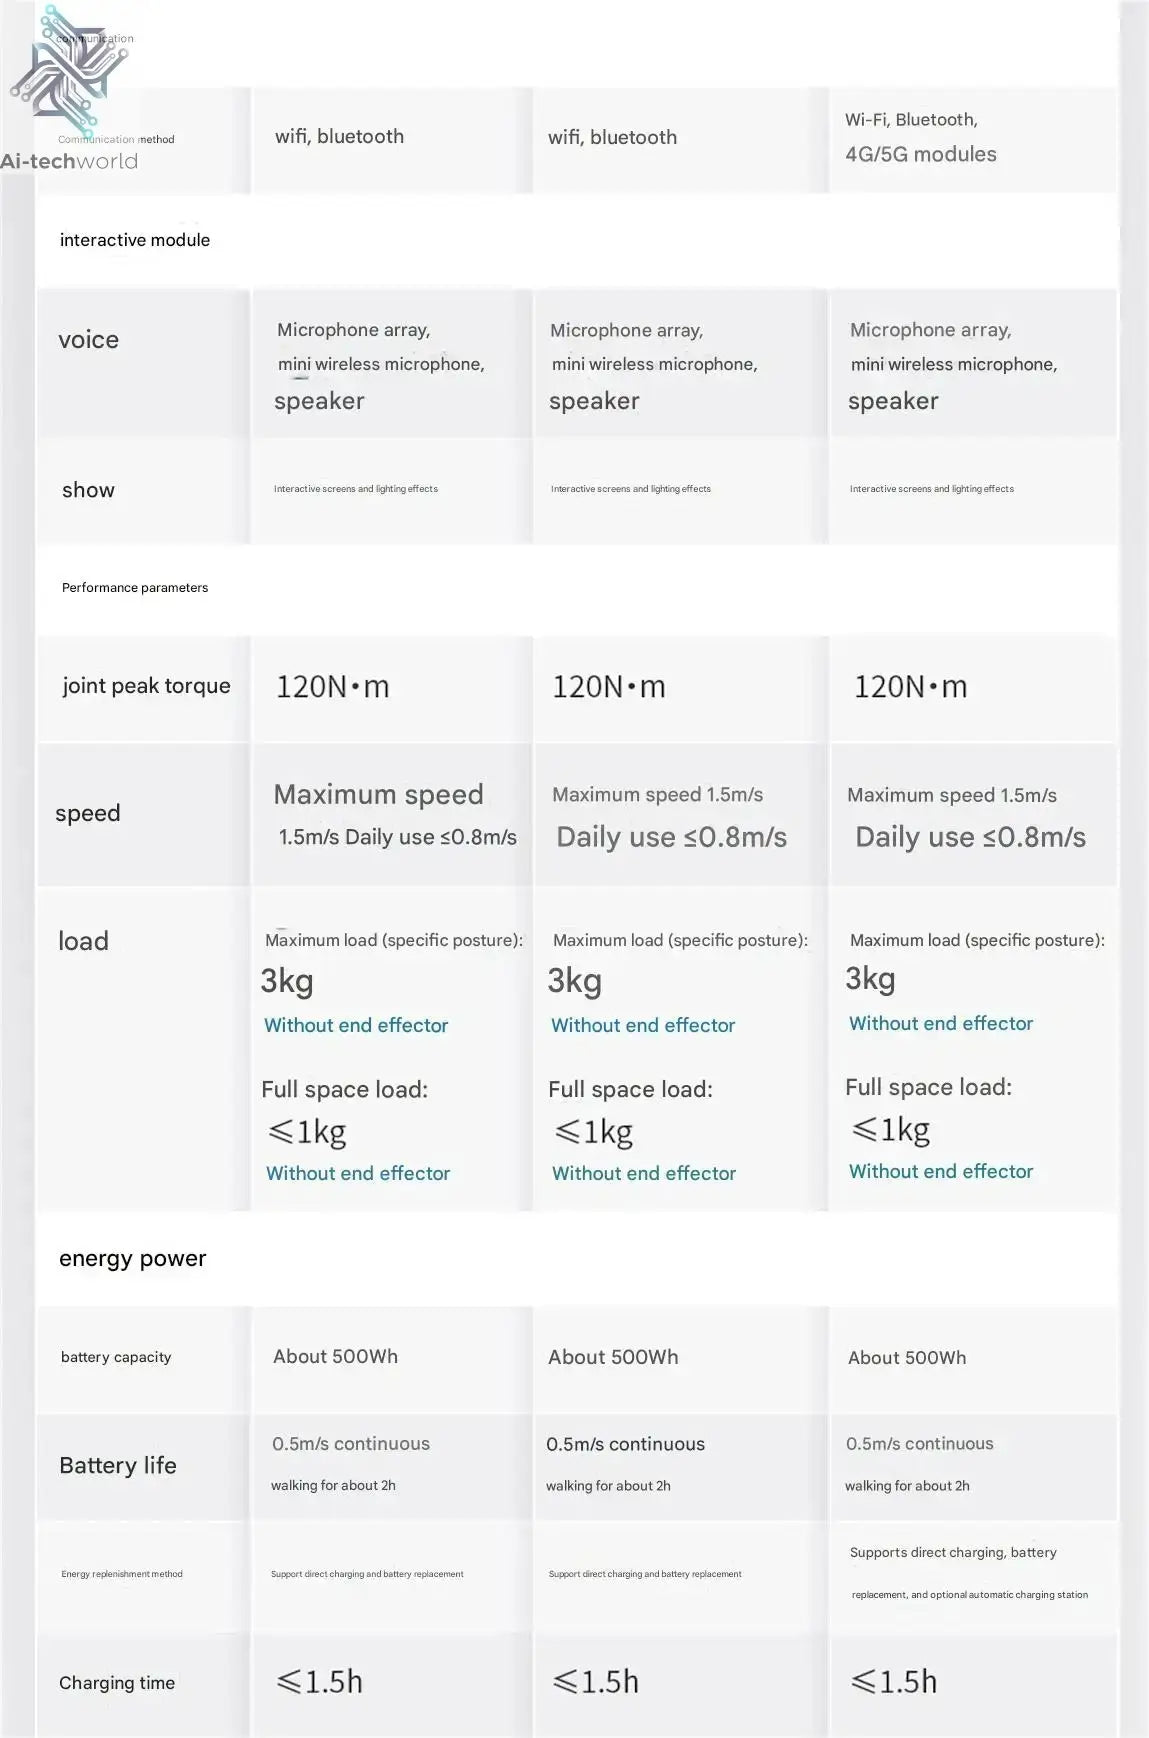
Task: Click the third column Daily use ≤0.8m/s text
Action: (970, 837)
